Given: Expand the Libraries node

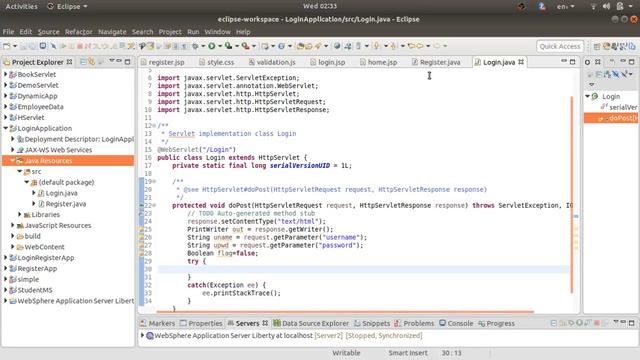Looking at the screenshot, I should pos(19,214).
